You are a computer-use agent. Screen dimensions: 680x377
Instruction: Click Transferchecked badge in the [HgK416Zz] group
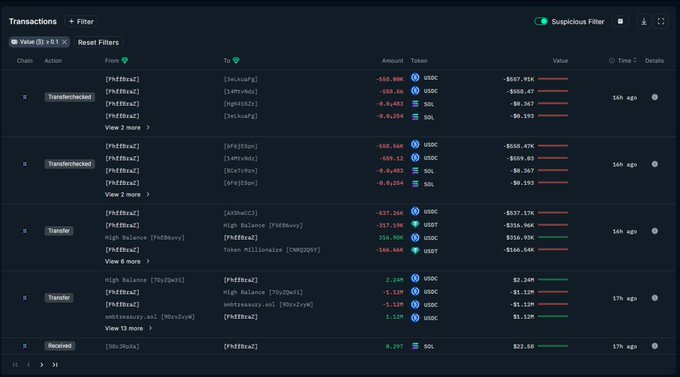pyautogui.click(x=69, y=97)
